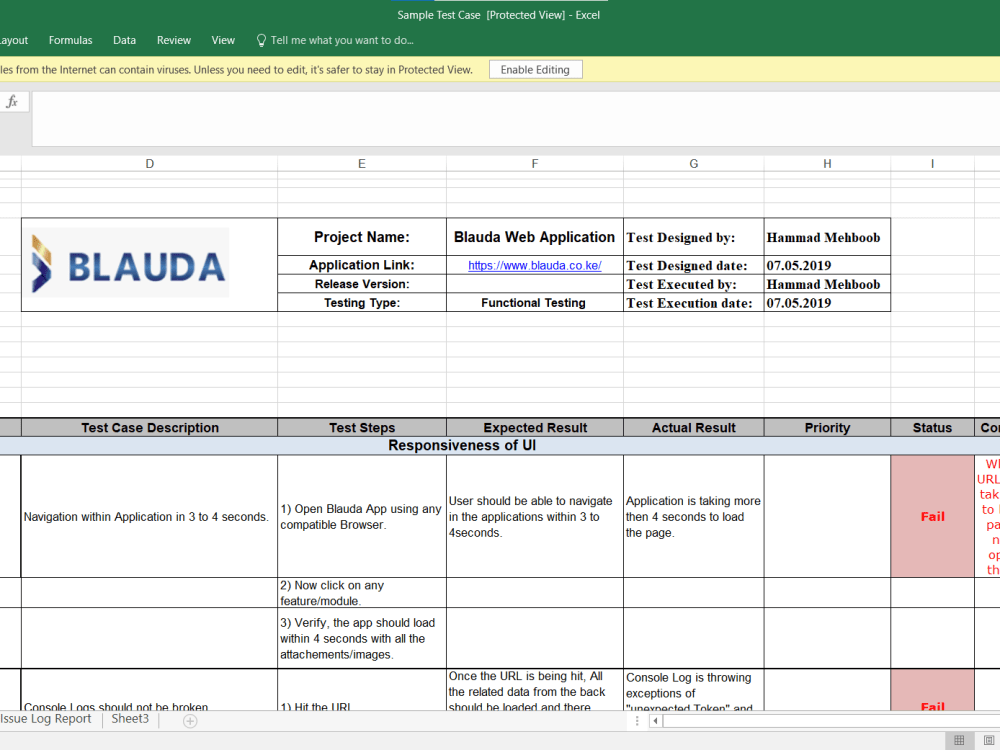
Task: Select 07.05.2019 beside Test Designed date
Action: (x=827, y=265)
